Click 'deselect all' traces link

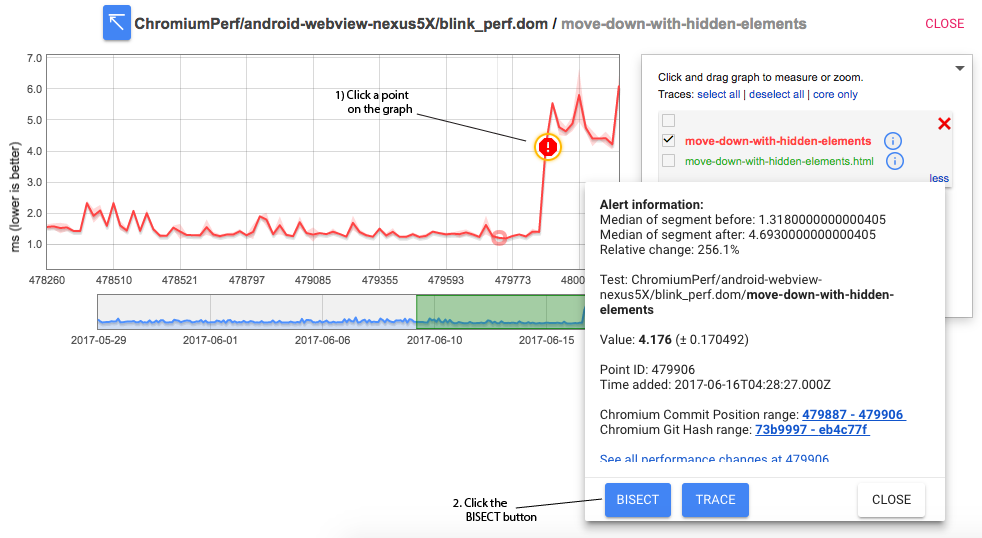[776, 95]
